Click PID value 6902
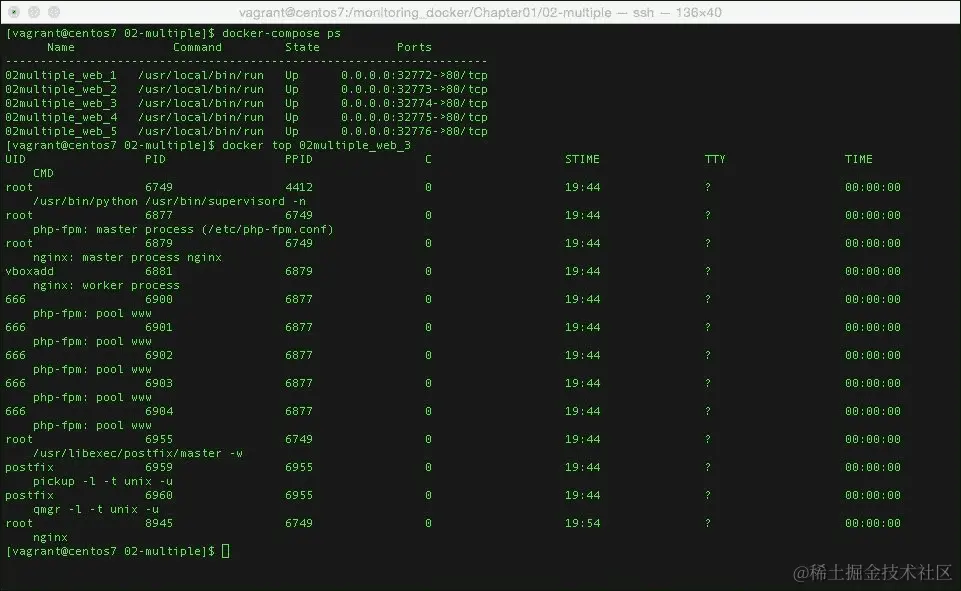The image size is (961, 591). tap(159, 356)
